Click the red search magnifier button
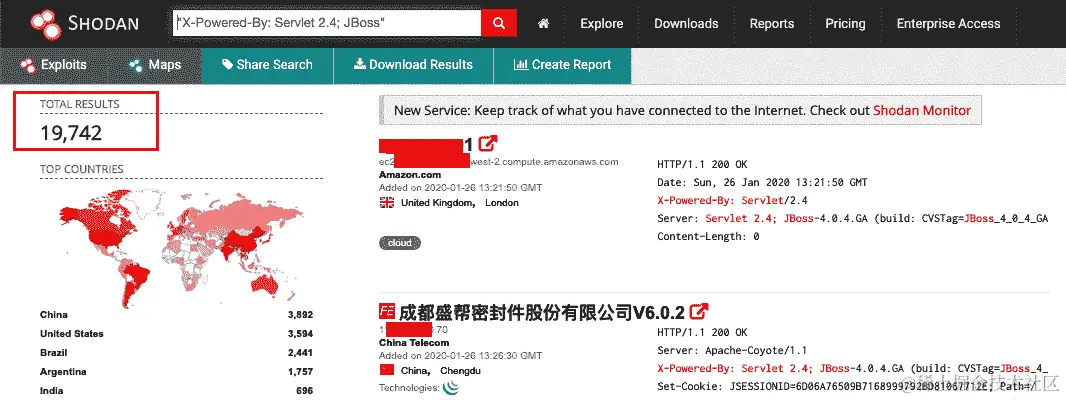 click(x=499, y=23)
